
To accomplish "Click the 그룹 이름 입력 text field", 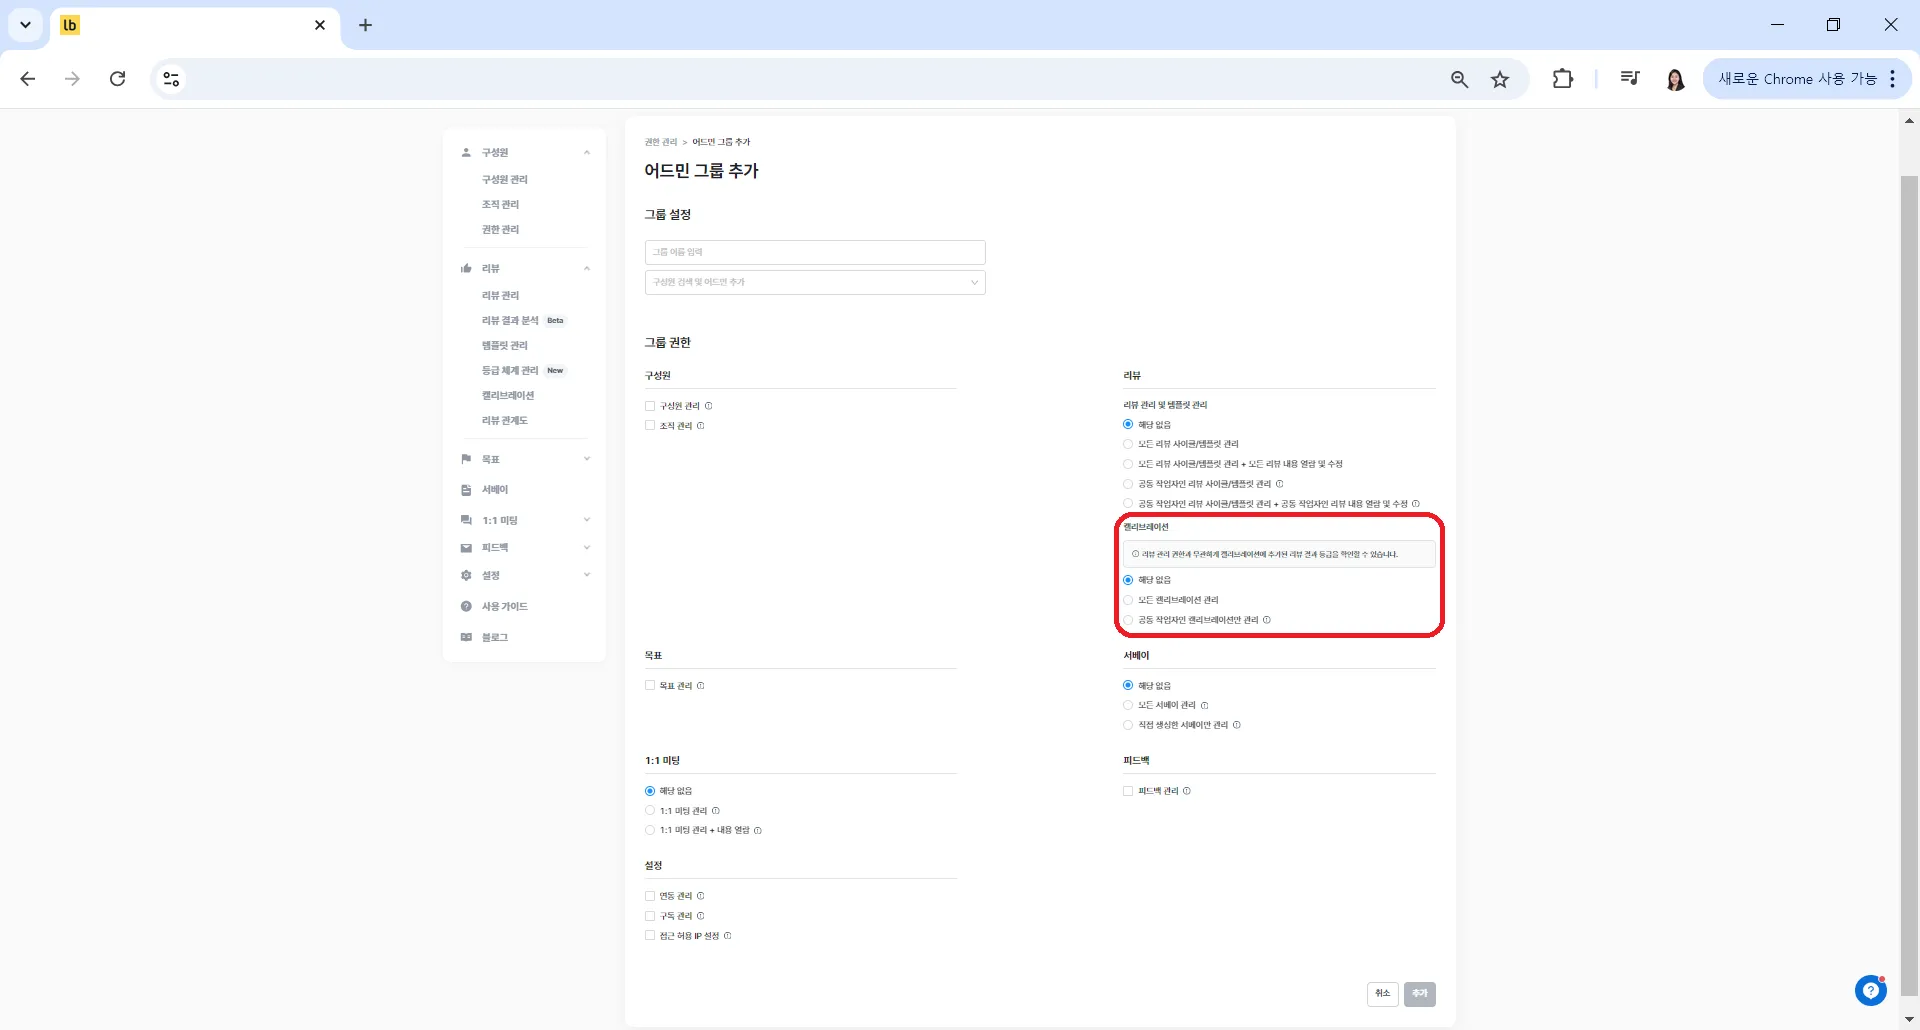I will (x=815, y=252).
